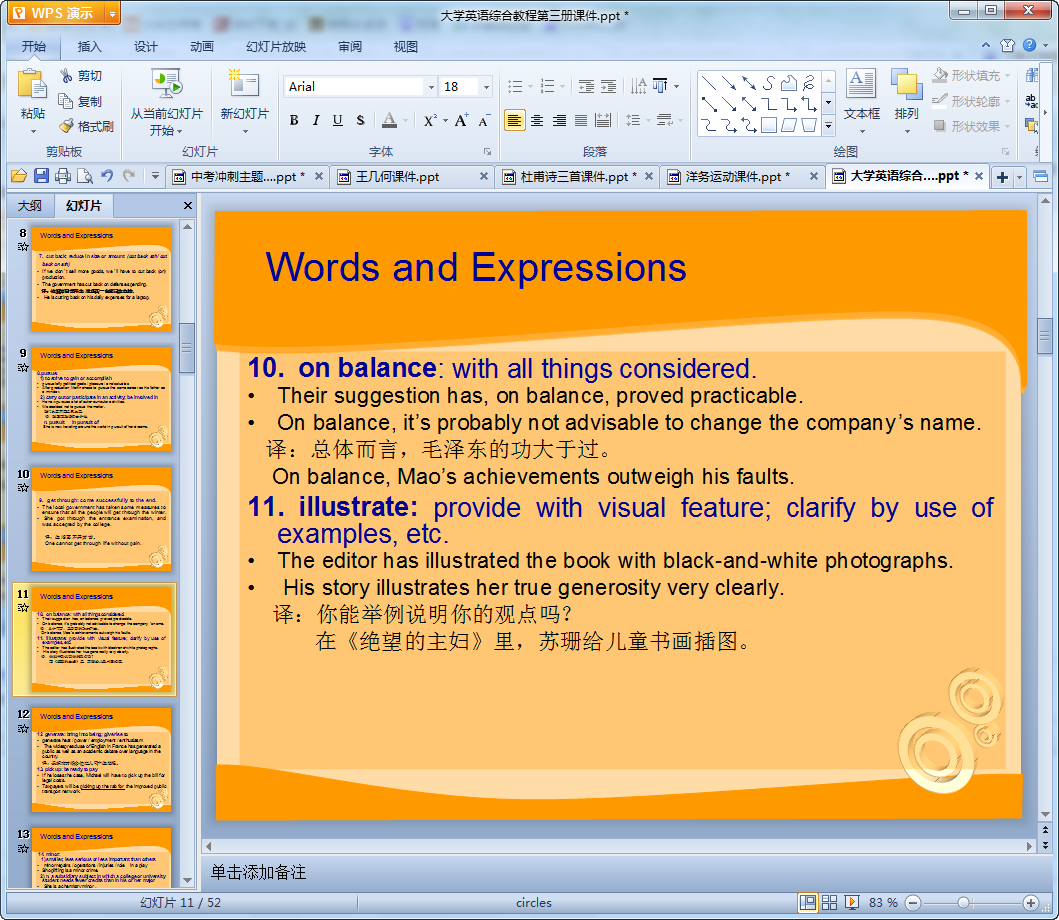
Task: Toggle center alignment
Action: coord(537,120)
